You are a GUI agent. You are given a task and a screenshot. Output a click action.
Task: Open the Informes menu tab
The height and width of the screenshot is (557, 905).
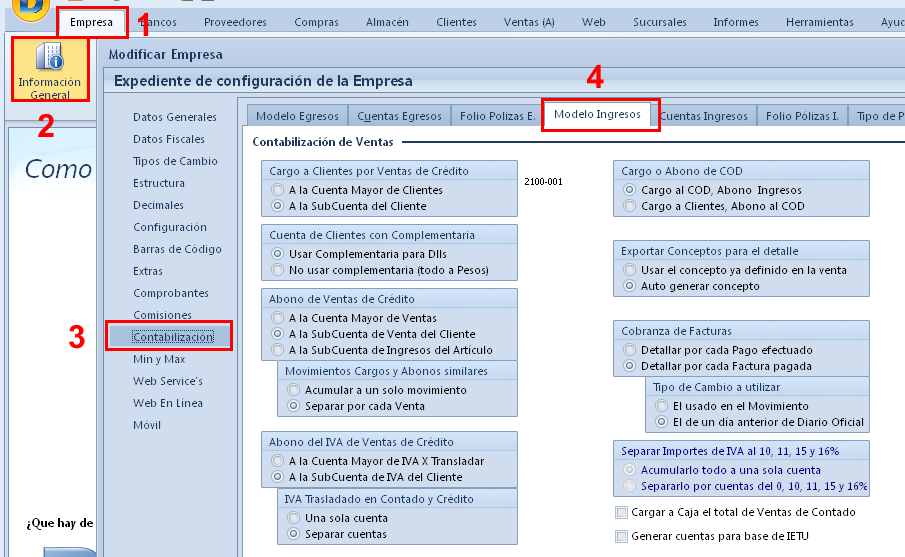point(735,22)
